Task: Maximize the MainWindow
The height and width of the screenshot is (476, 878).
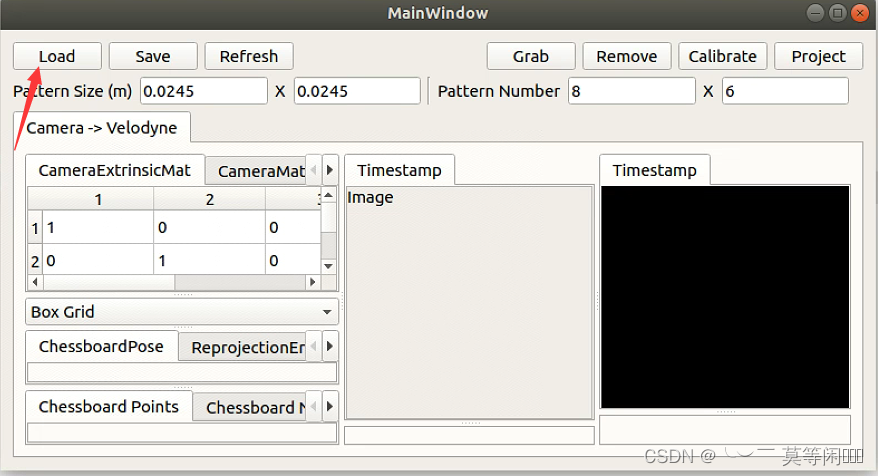Action: point(838,13)
